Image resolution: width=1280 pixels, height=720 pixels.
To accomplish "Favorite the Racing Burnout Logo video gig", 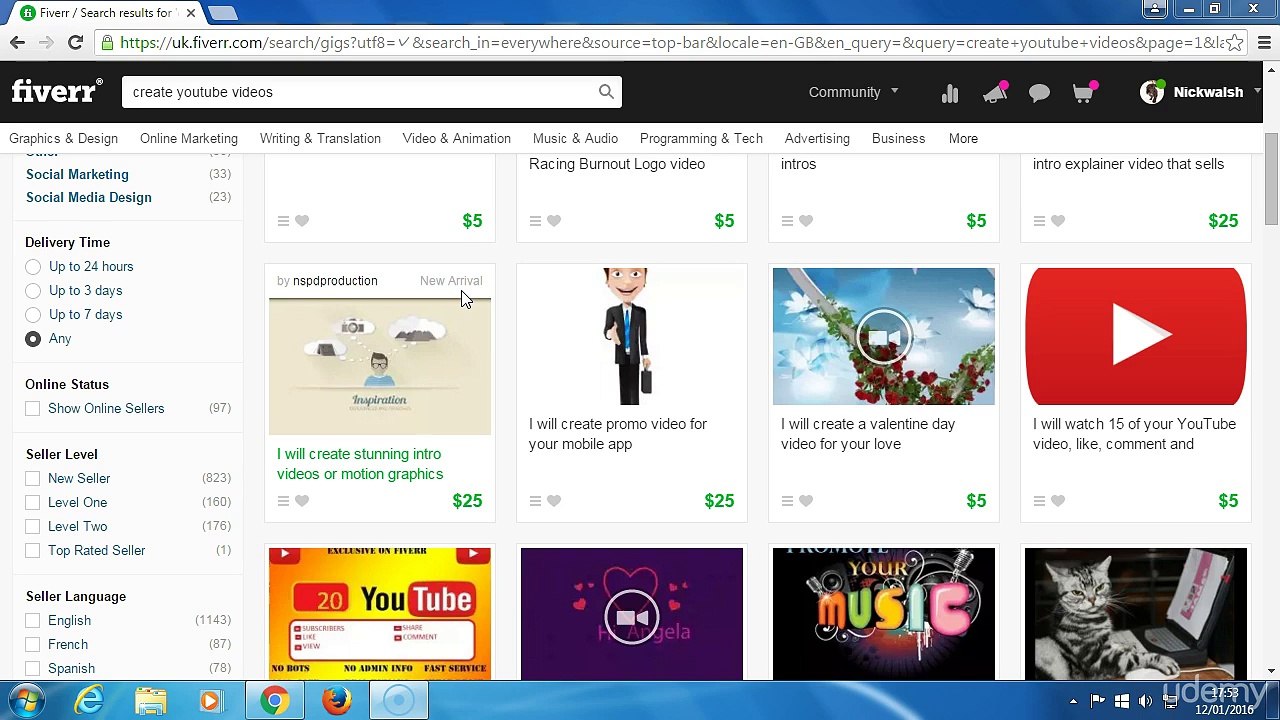I will [554, 221].
